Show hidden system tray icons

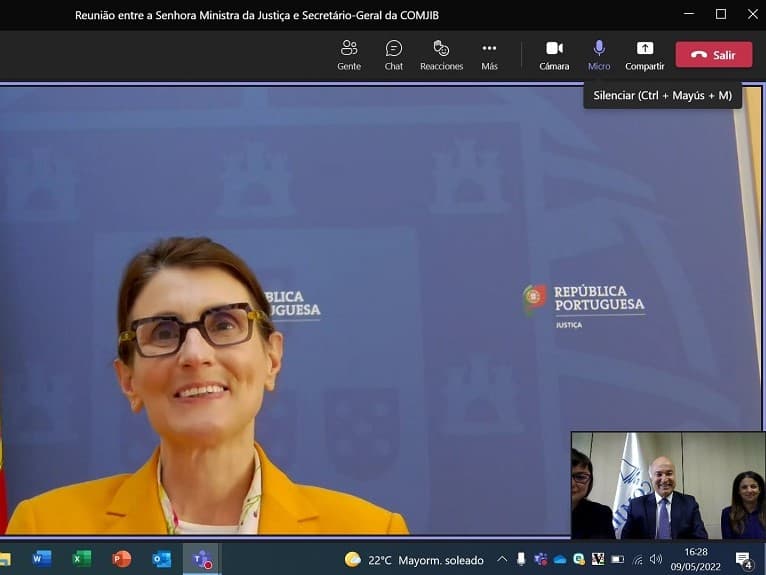point(502,559)
